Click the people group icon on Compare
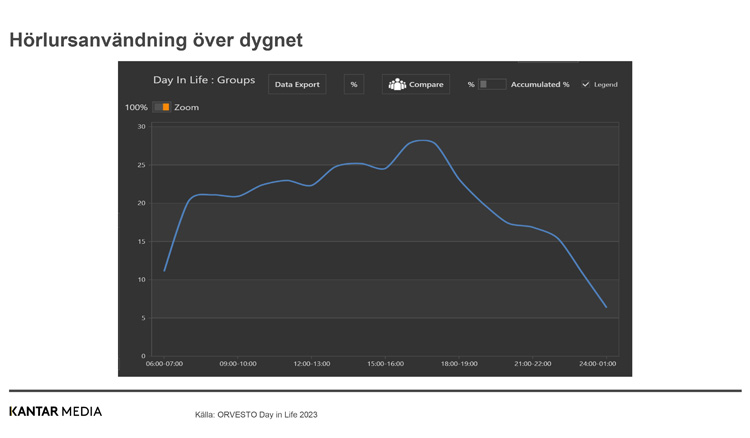Screen dimensions: 750x438 pos(397,85)
